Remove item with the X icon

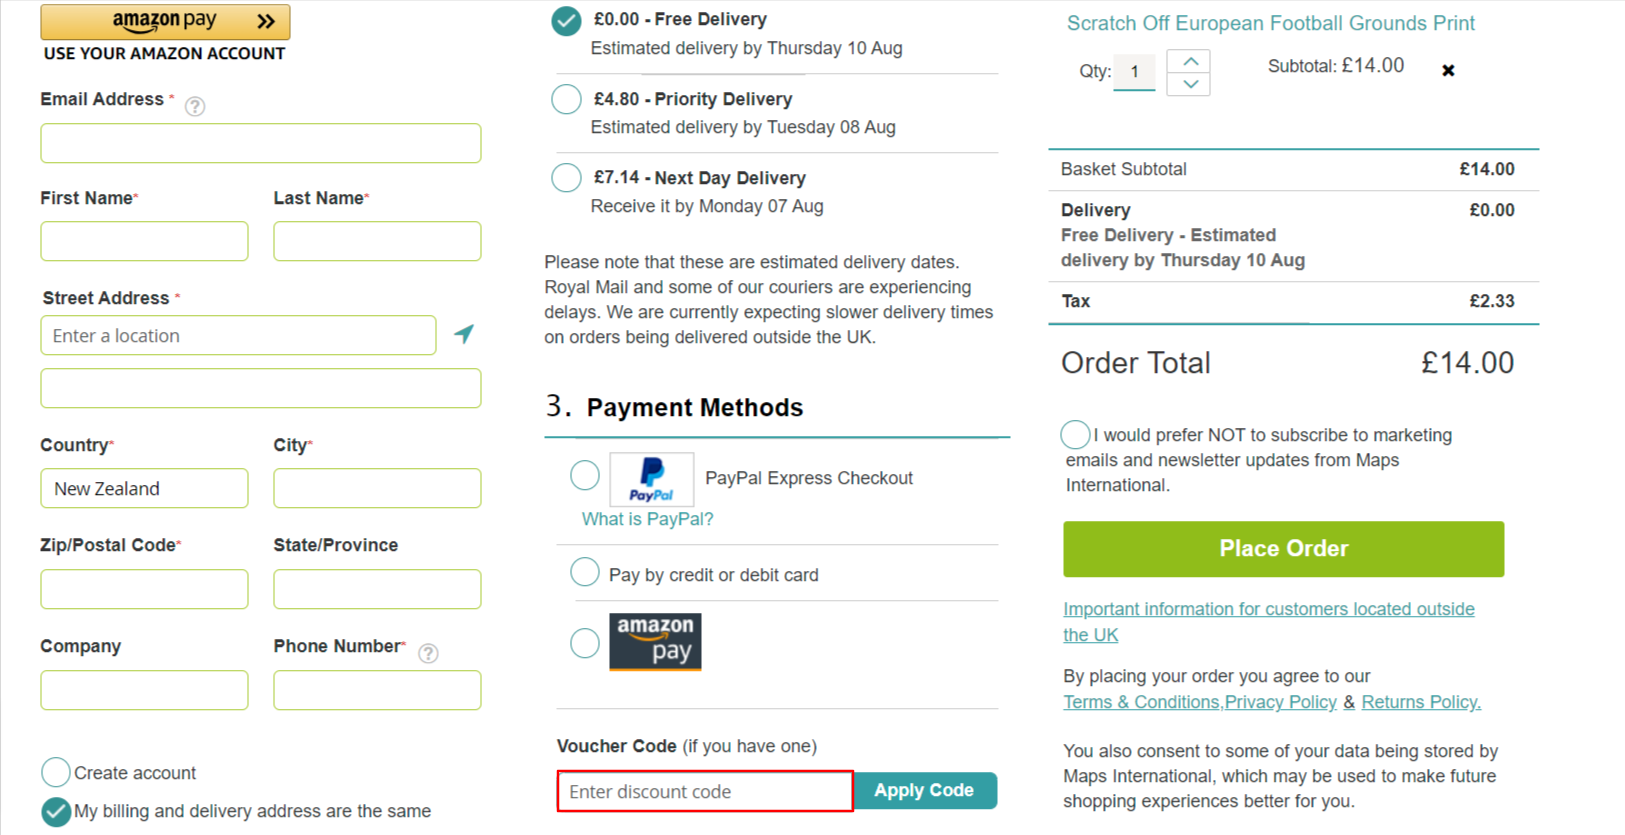tap(1448, 70)
